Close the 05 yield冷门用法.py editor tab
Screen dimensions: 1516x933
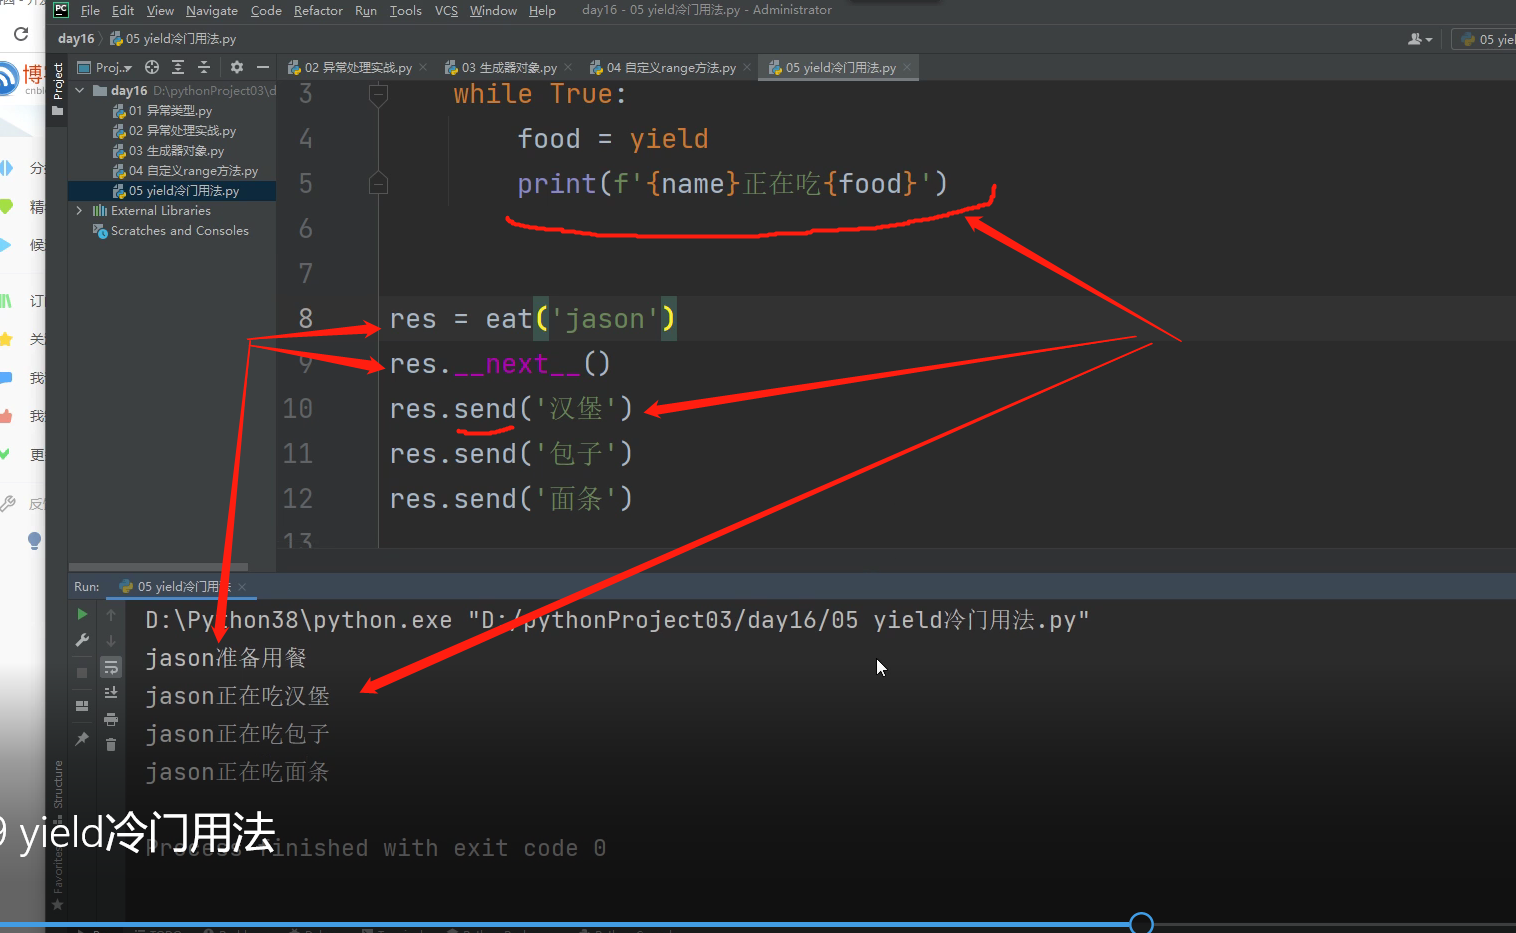pyautogui.click(x=907, y=68)
